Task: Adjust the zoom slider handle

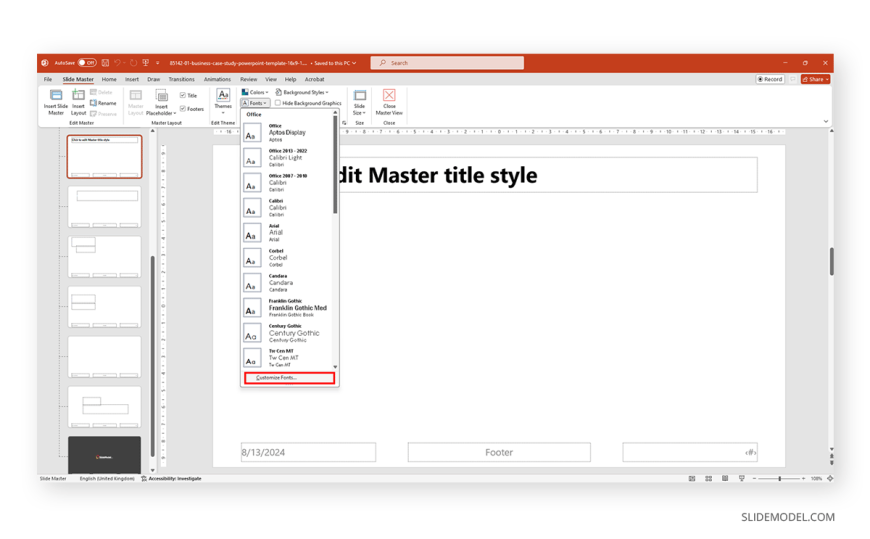Action: [x=780, y=478]
